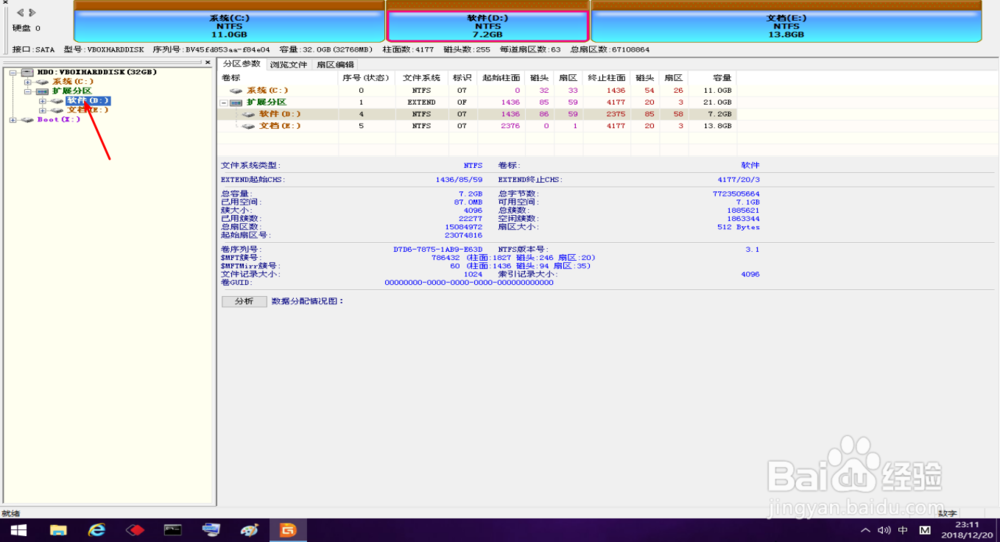
Task: Click the 21.0GB capacity cell
Action: coord(717,103)
